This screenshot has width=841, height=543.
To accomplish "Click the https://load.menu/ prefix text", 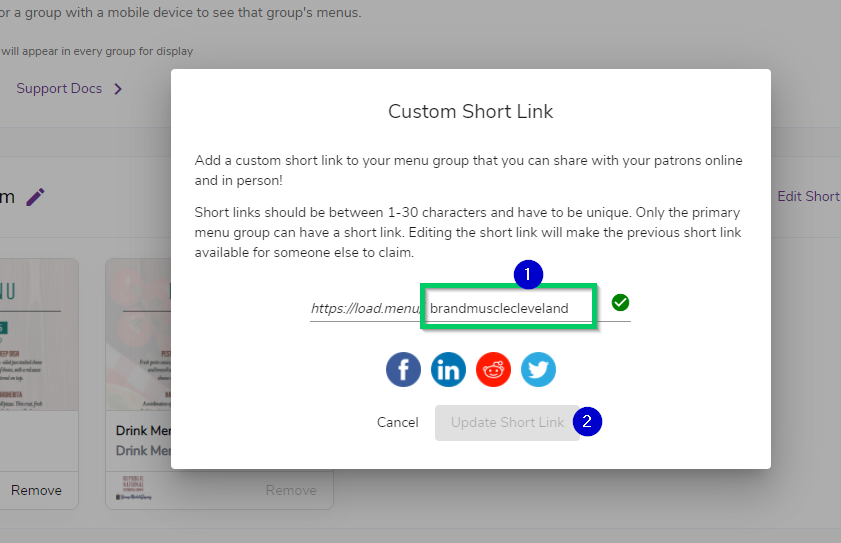I will point(365,308).
